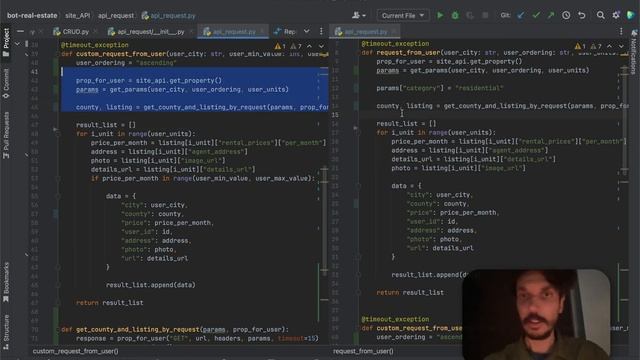Open right editor tab options menu
The height and width of the screenshot is (360, 640).
click(x=621, y=31)
